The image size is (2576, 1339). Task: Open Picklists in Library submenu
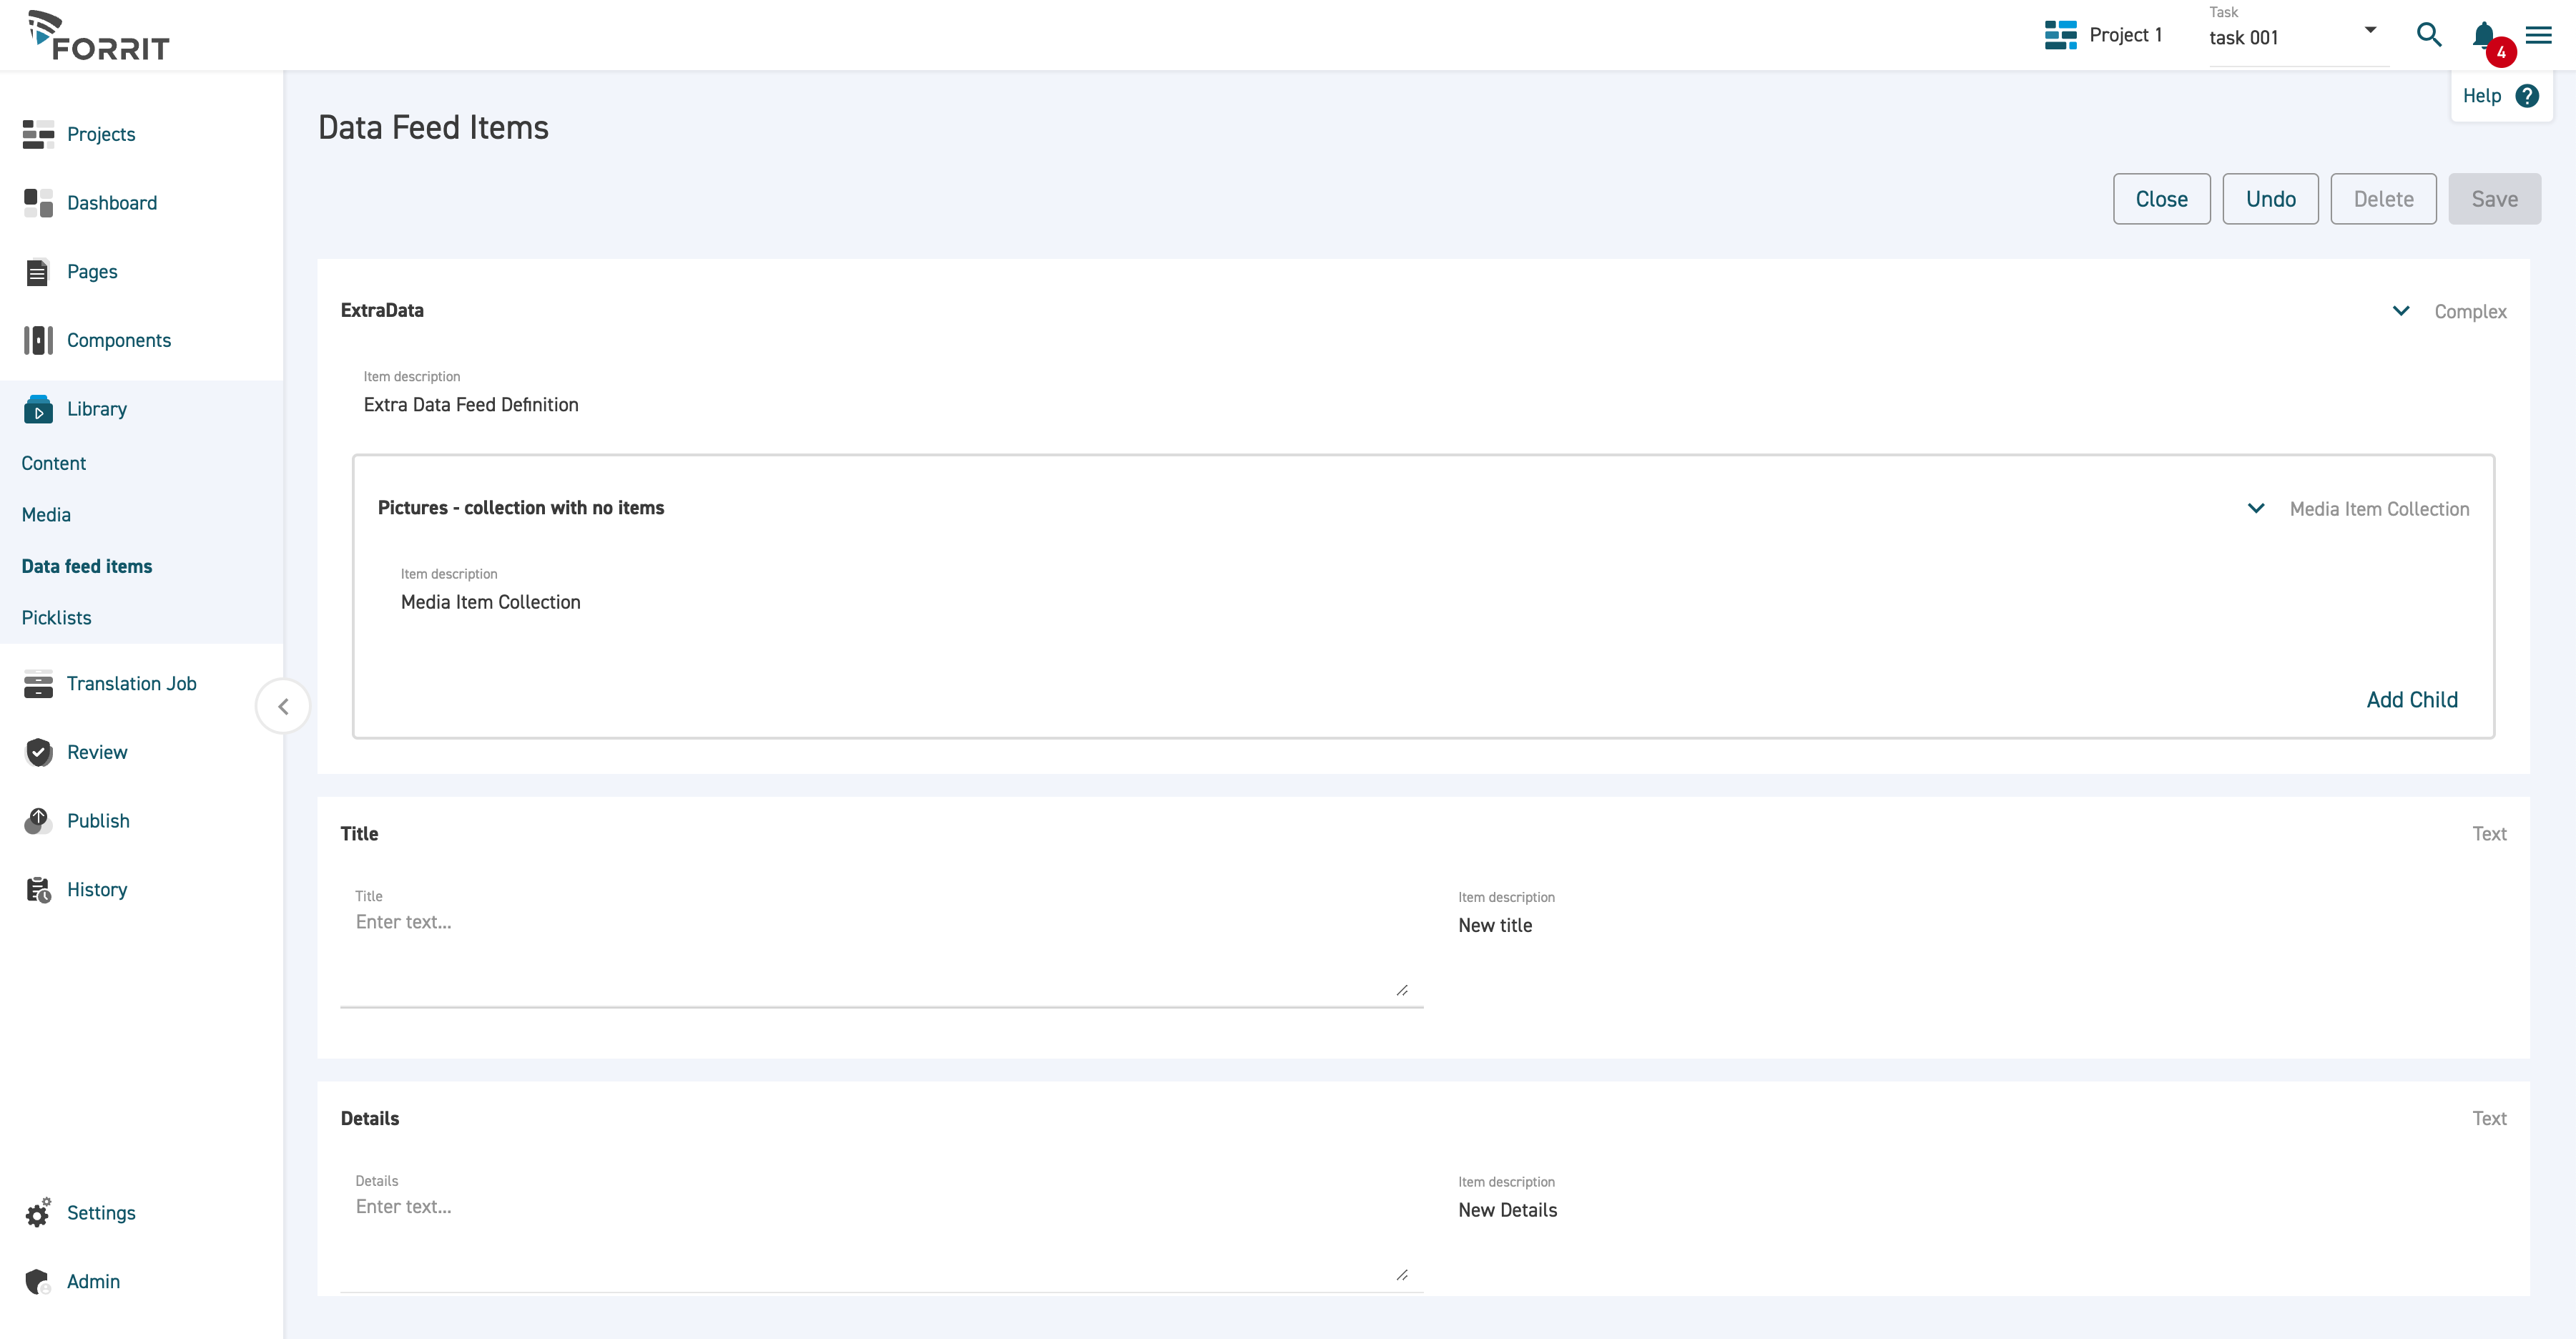coord(56,618)
